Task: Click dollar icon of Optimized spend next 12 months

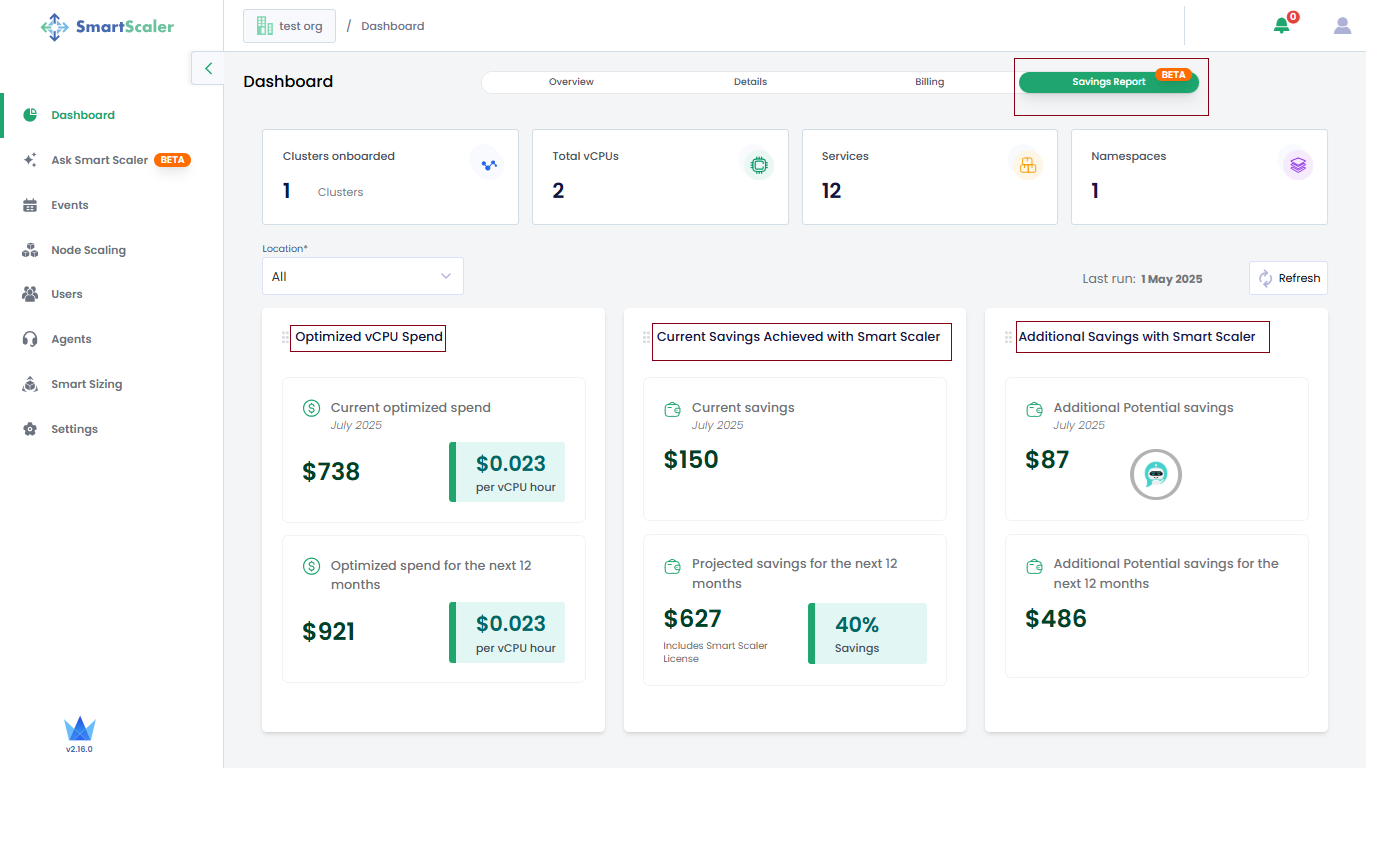Action: (x=312, y=566)
